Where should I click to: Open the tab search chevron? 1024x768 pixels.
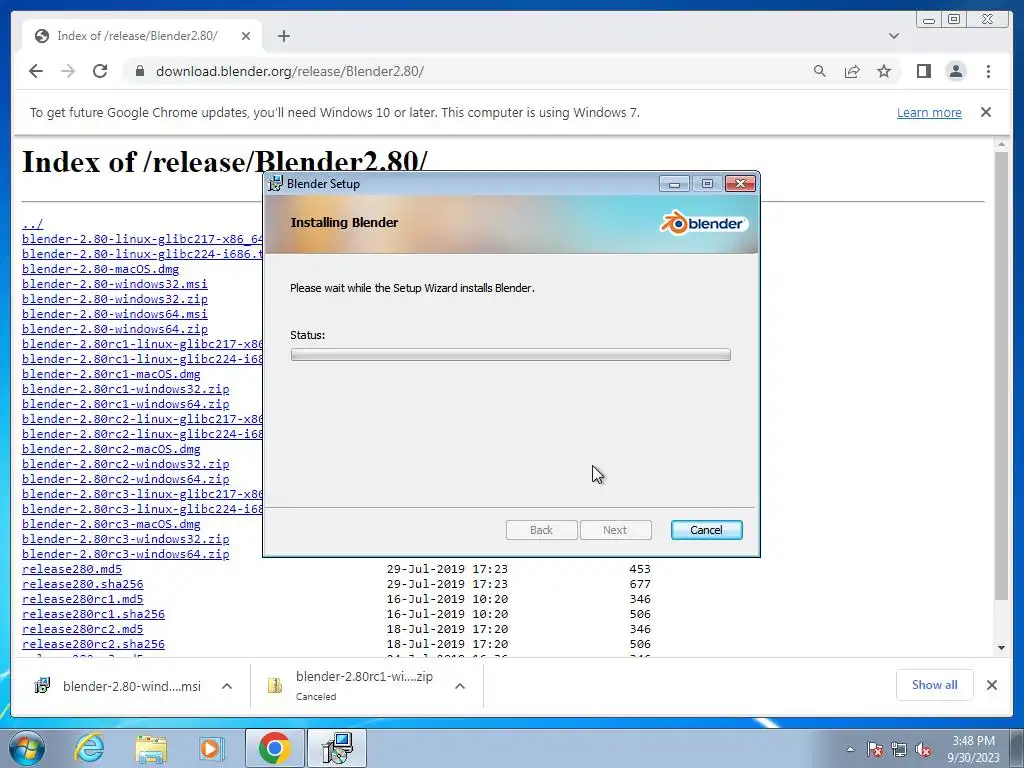[894, 36]
